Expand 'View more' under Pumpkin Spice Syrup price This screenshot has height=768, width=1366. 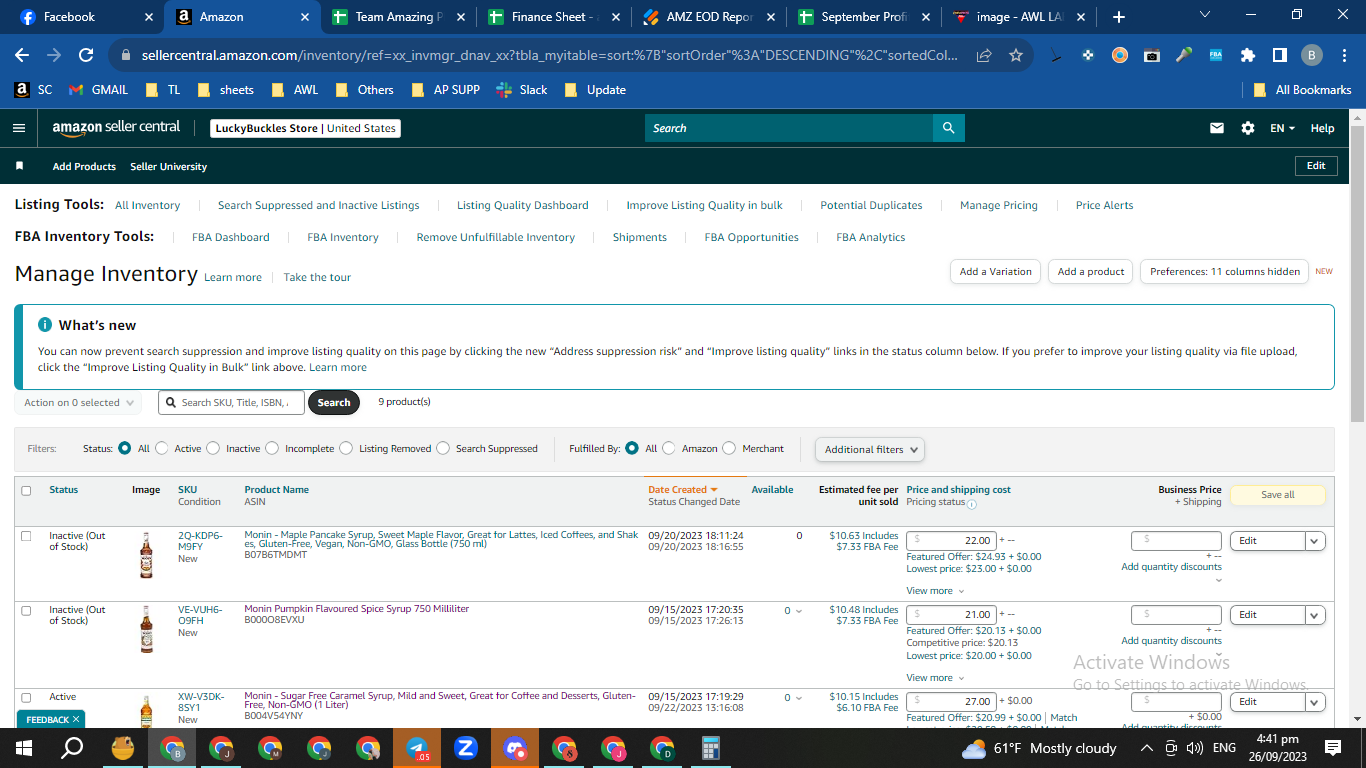click(935, 678)
